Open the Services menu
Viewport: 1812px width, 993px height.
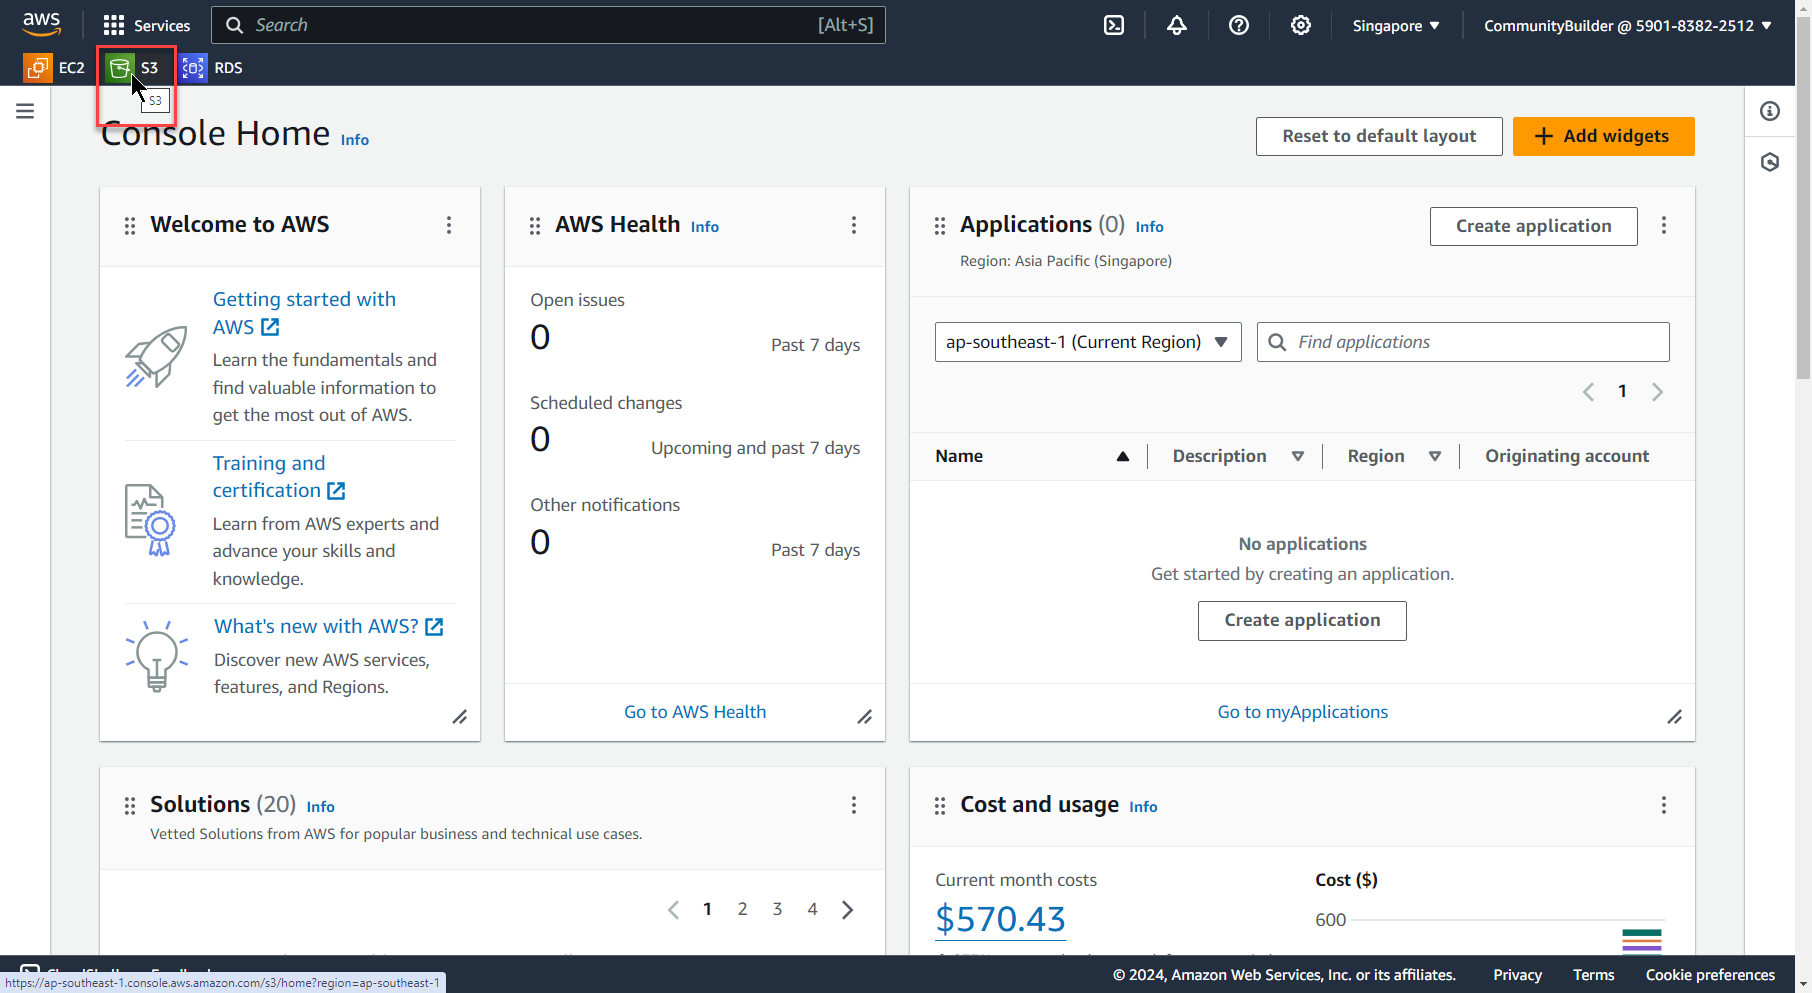(x=147, y=24)
